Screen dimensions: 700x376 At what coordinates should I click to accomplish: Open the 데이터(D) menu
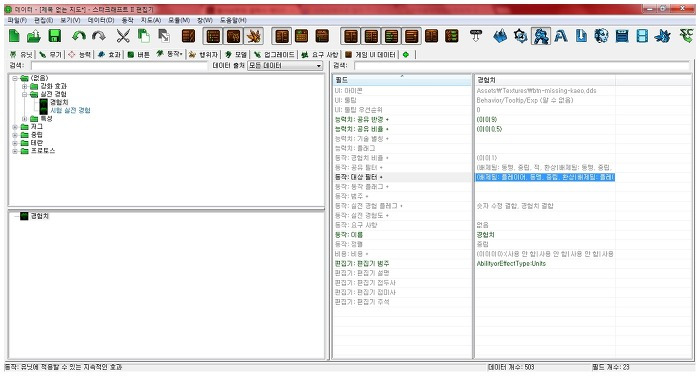pos(101,20)
